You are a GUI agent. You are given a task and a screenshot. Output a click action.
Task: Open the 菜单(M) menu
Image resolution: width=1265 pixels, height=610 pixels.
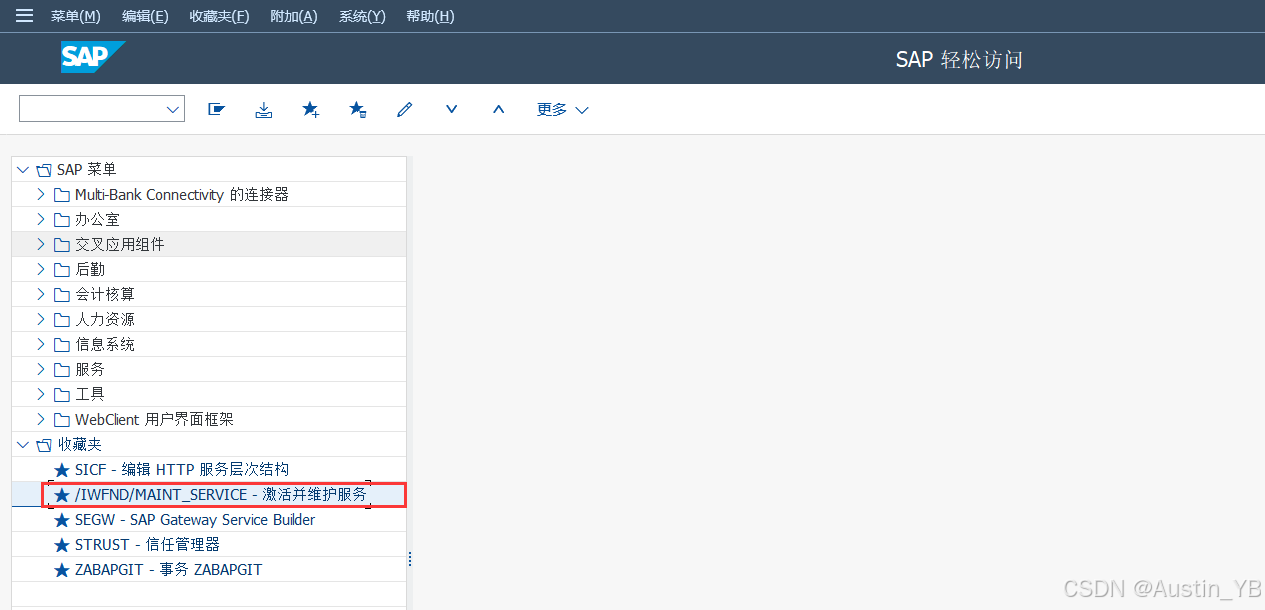click(x=76, y=16)
